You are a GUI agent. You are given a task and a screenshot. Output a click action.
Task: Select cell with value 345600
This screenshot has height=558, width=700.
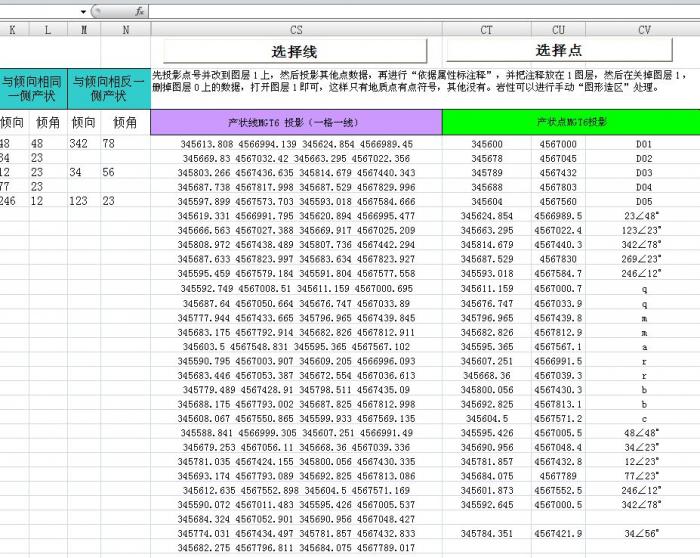(x=487, y=145)
